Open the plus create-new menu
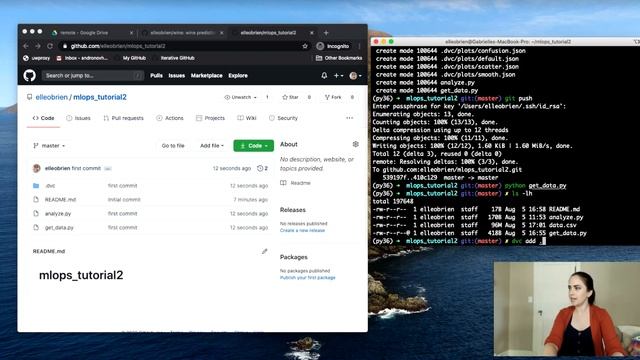This screenshot has width=640, height=360. 338,76
